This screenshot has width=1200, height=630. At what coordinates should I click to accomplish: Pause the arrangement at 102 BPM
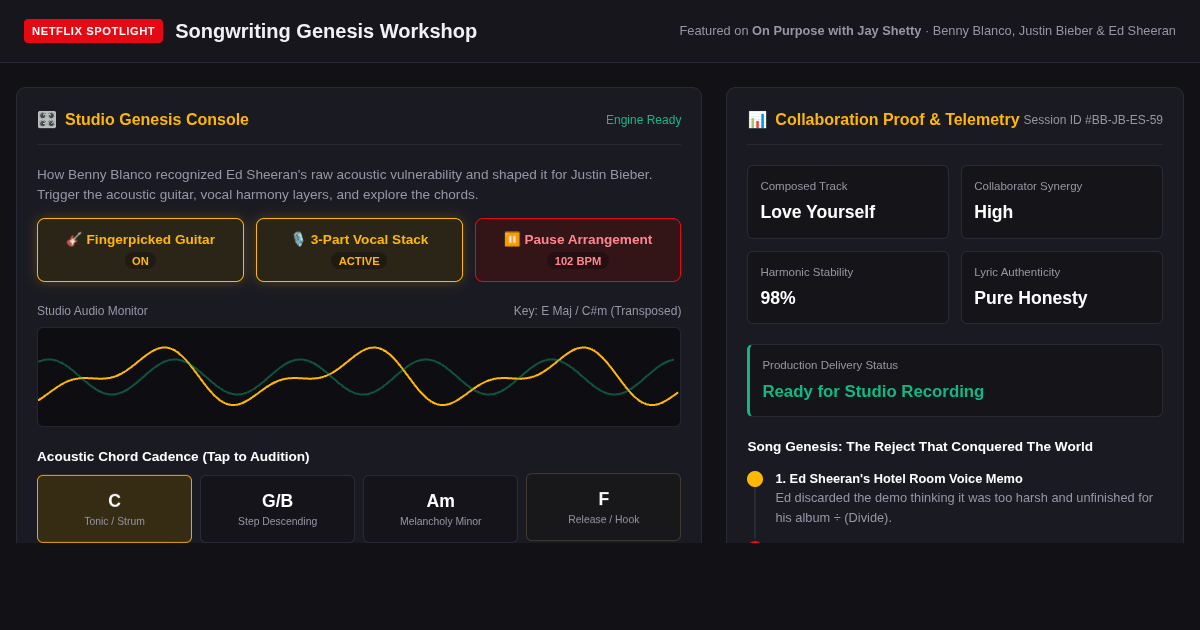(578, 250)
